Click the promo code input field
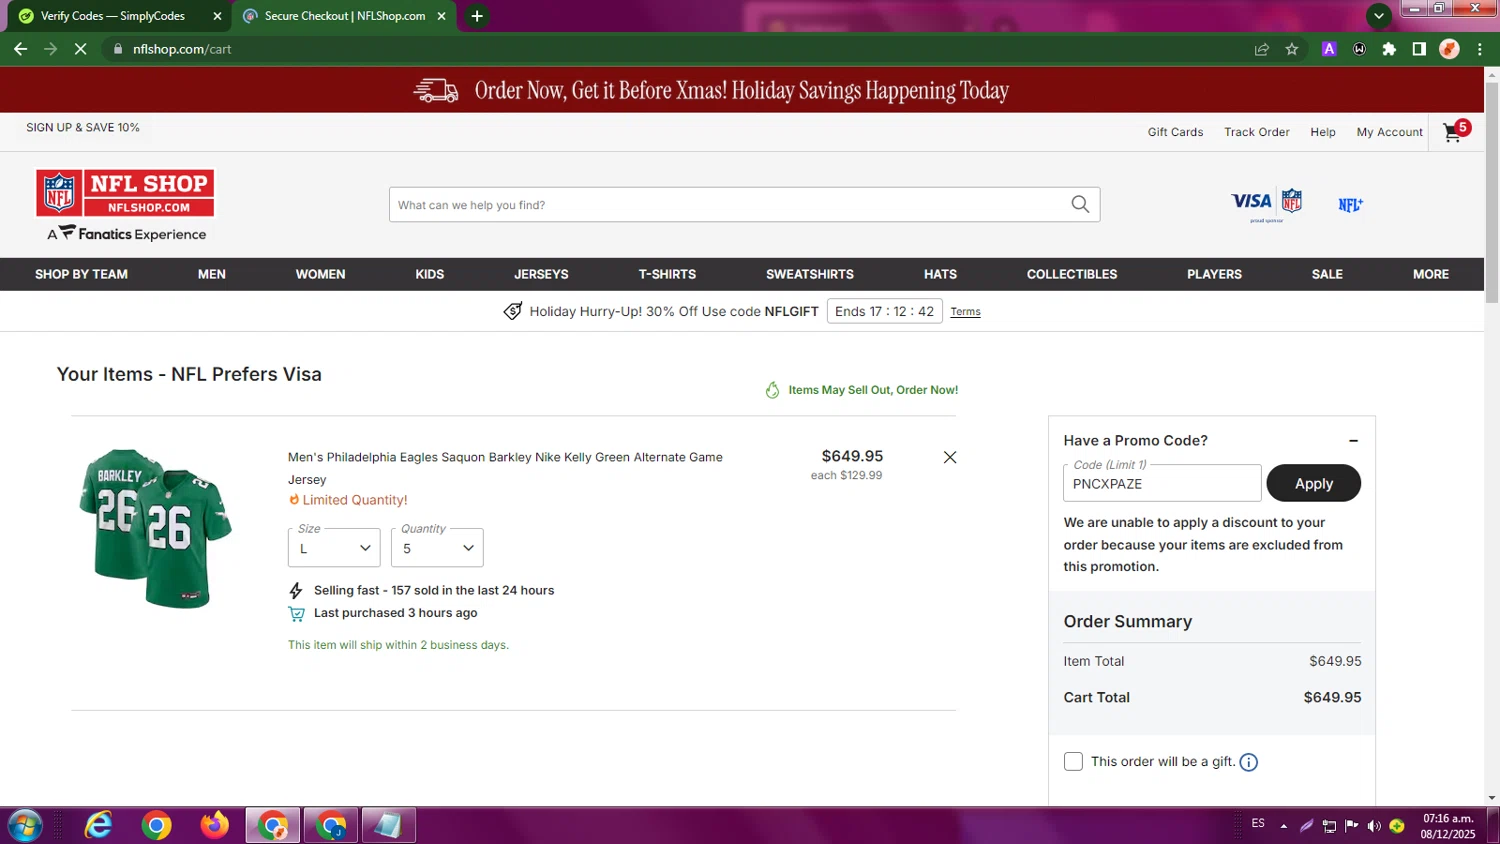 point(1162,483)
